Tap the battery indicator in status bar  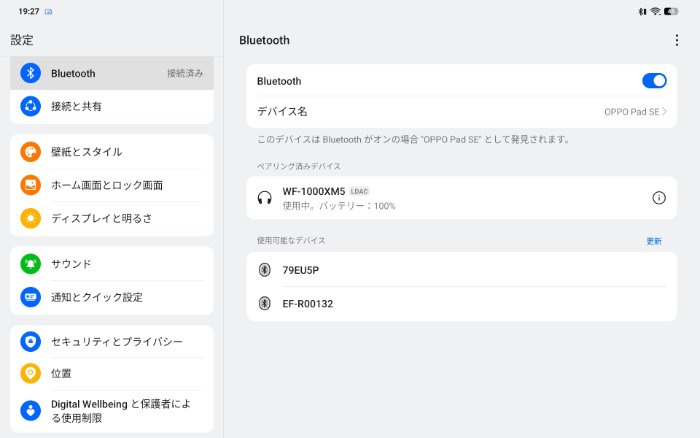point(683,11)
